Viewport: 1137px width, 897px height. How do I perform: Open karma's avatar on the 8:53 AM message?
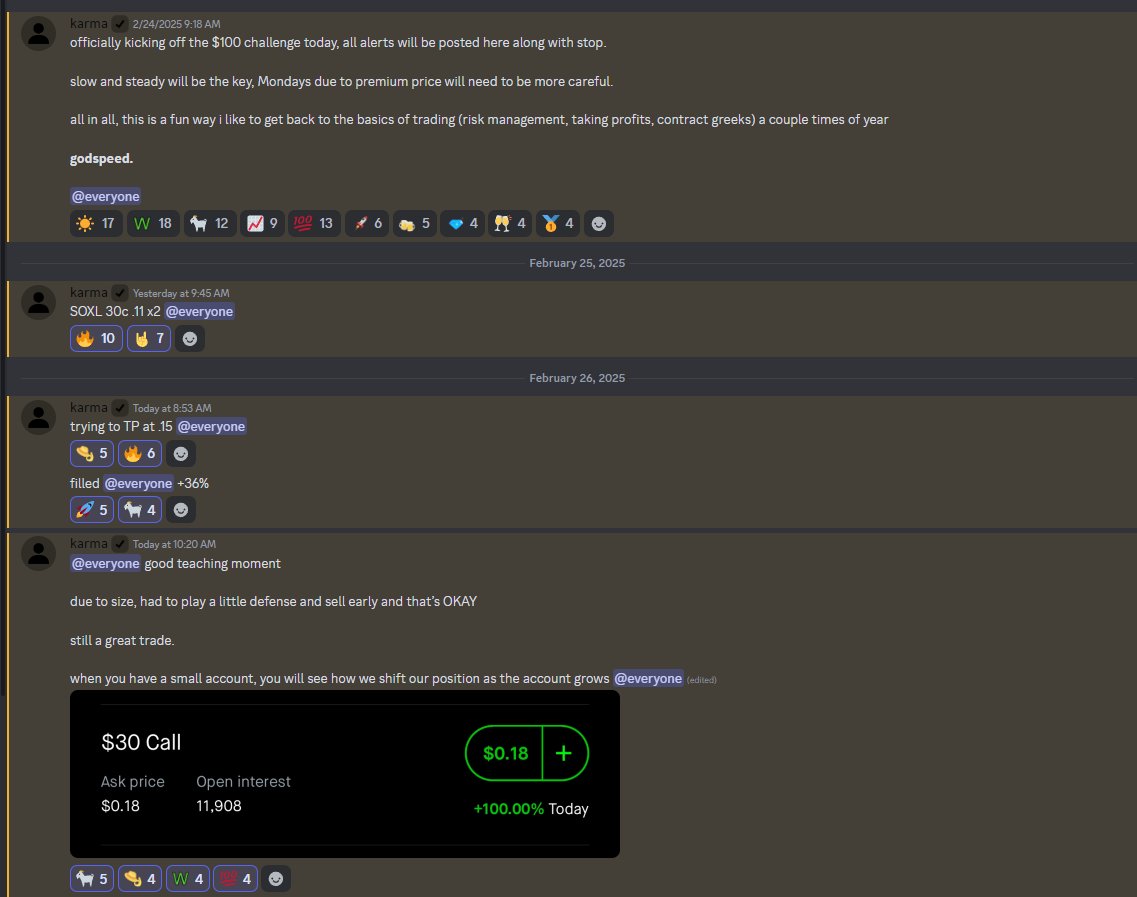(x=38, y=418)
